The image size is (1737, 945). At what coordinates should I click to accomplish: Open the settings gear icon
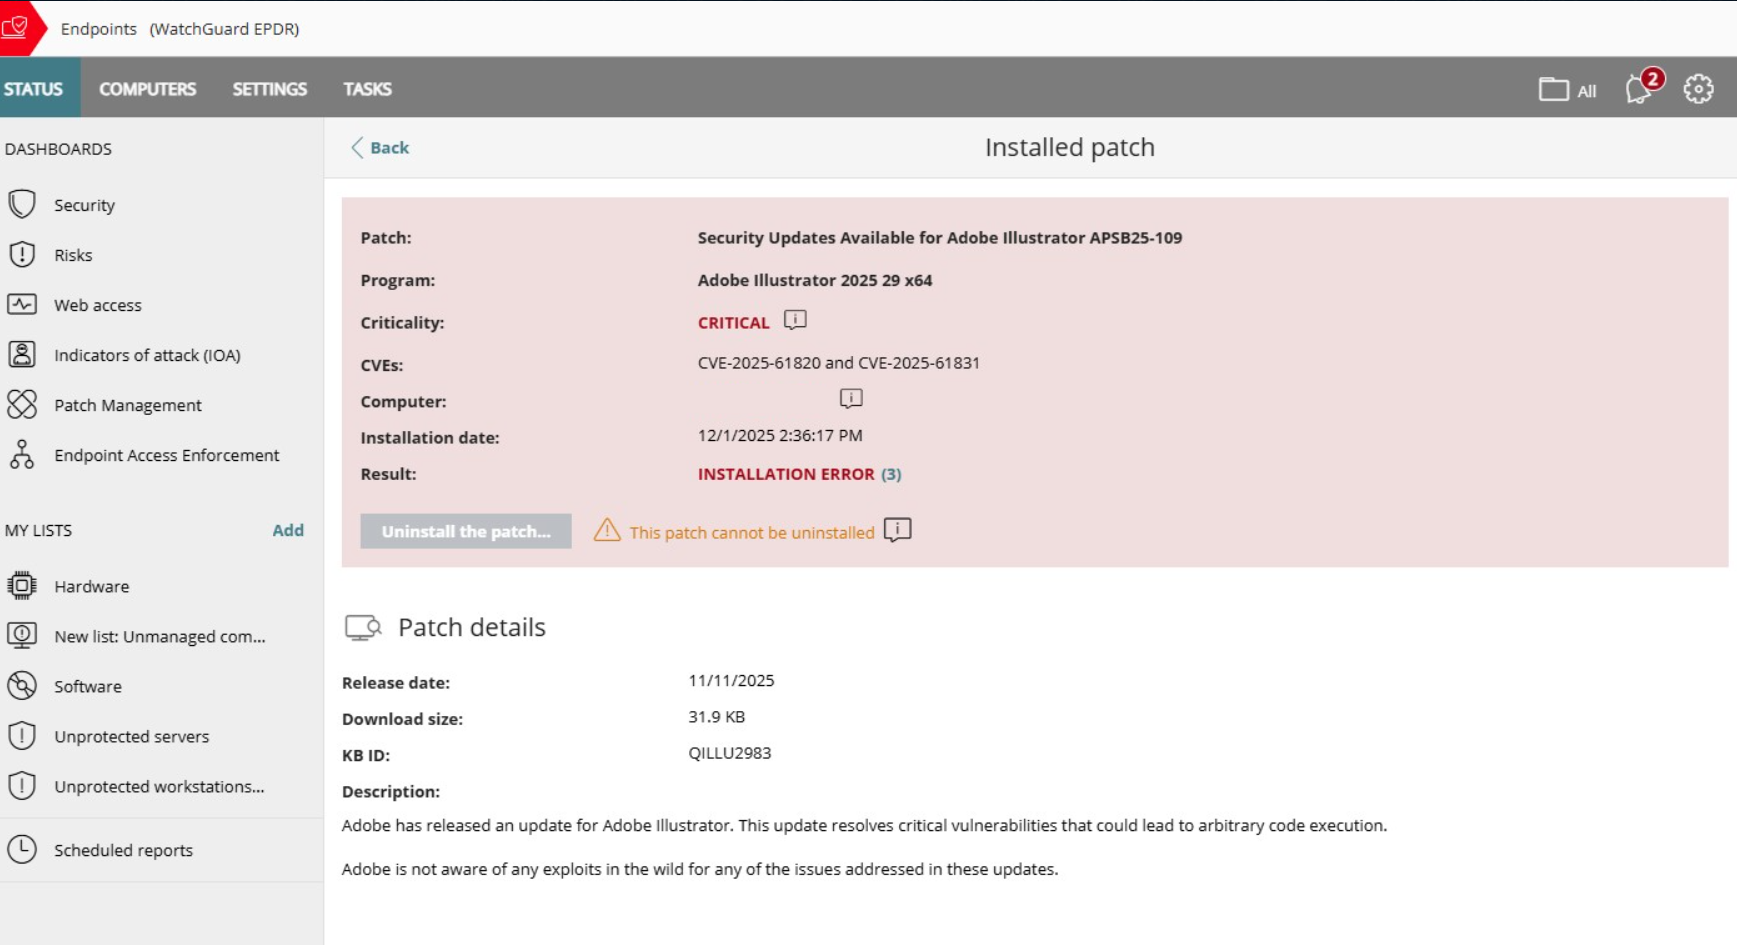1697,89
